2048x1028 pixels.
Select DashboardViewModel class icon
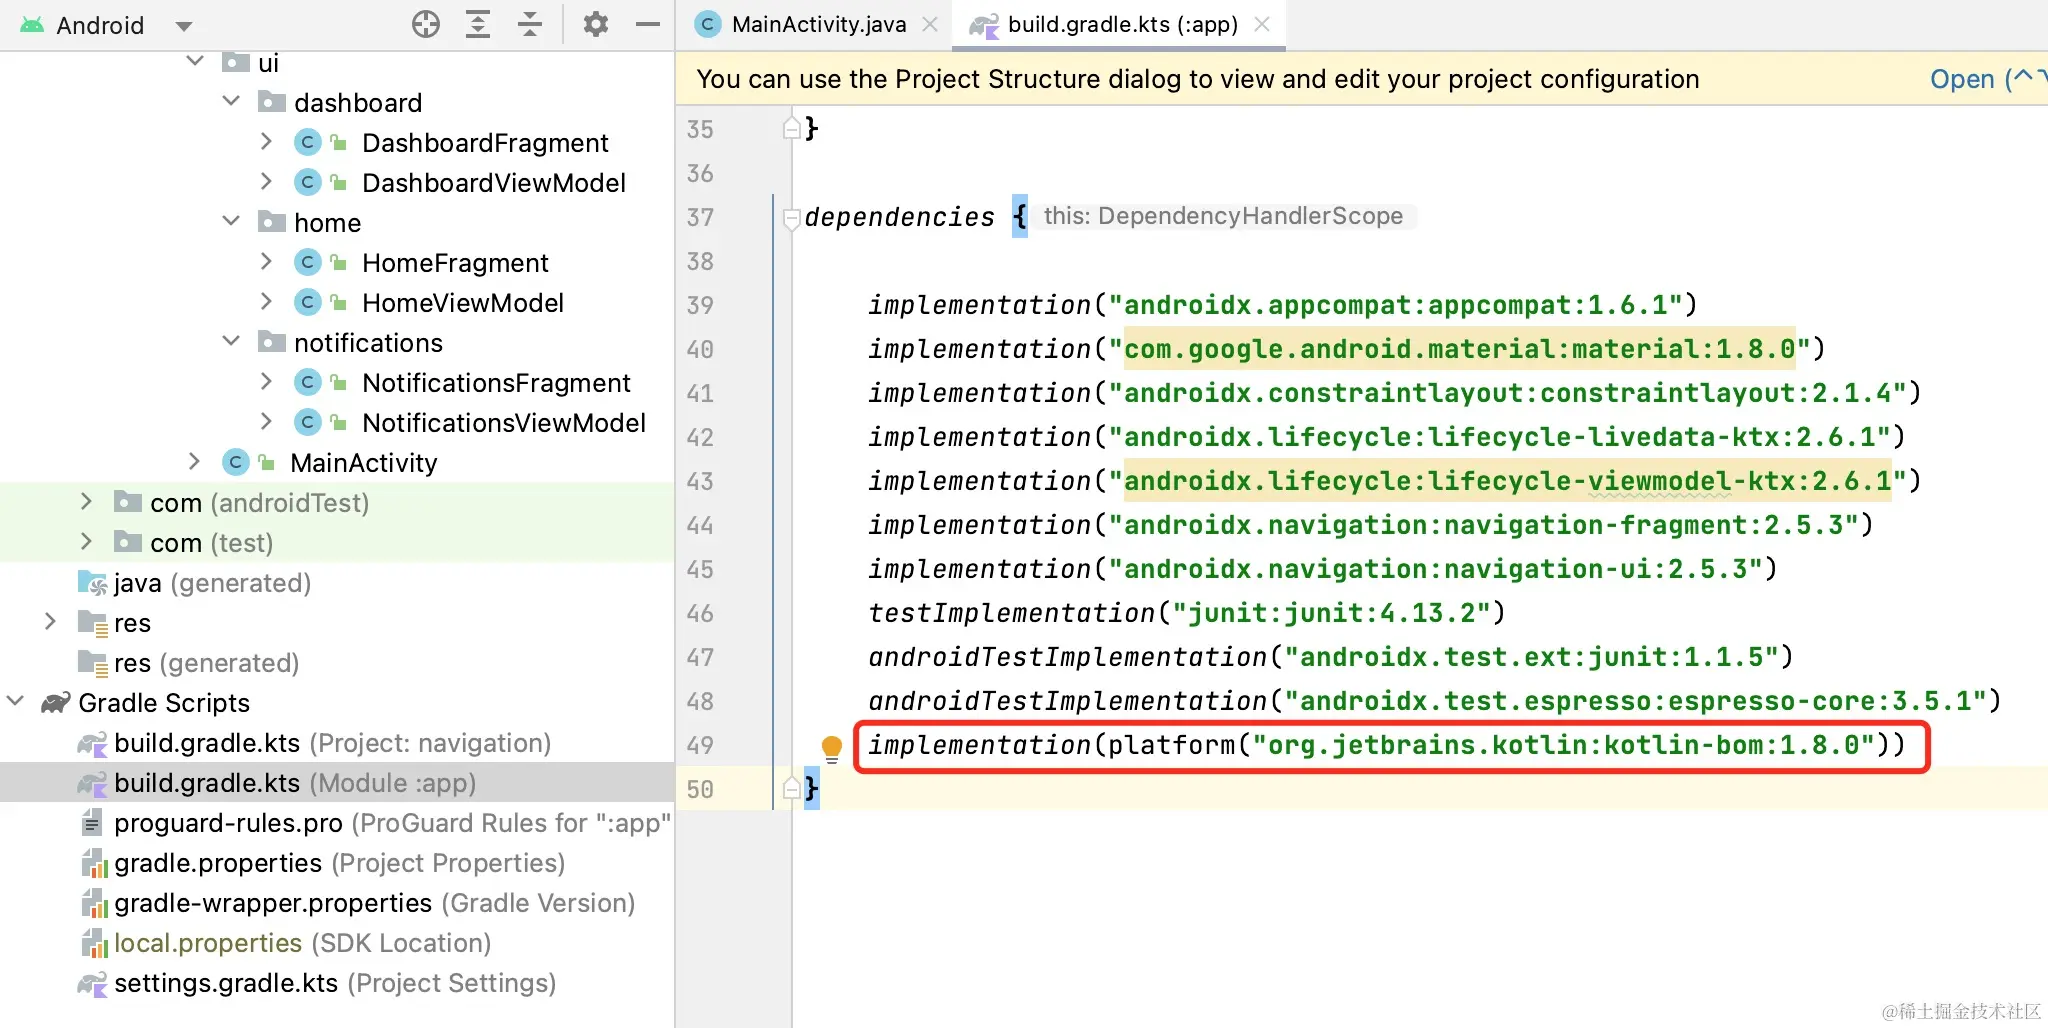(308, 182)
